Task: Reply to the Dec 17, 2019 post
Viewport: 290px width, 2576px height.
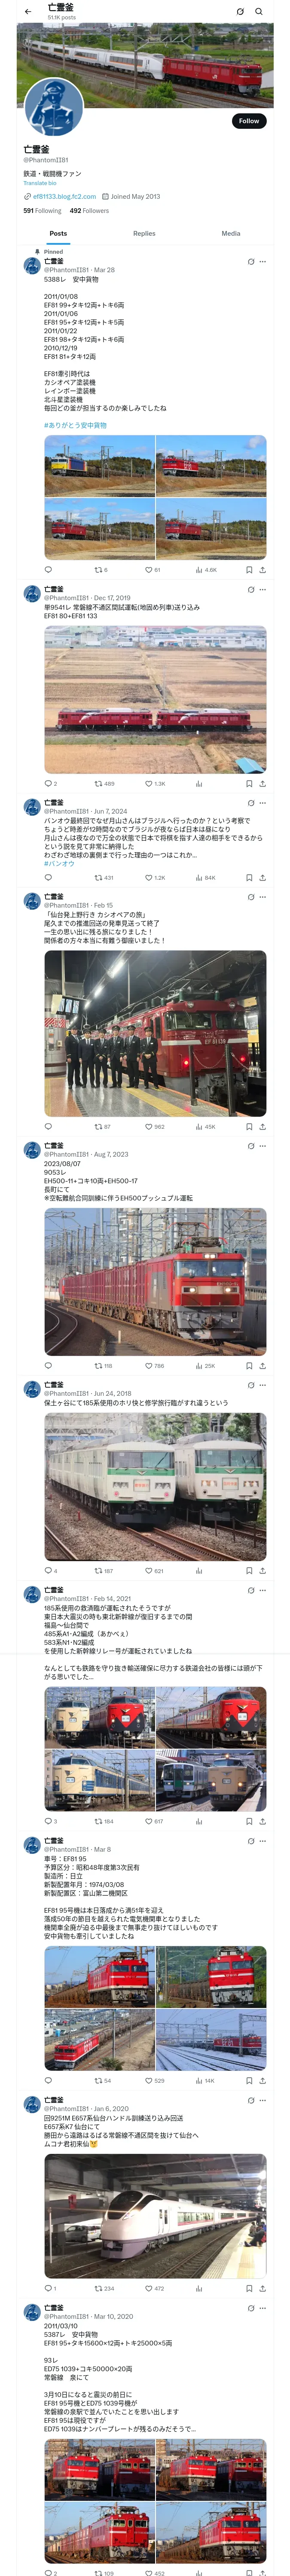Action: point(50,784)
